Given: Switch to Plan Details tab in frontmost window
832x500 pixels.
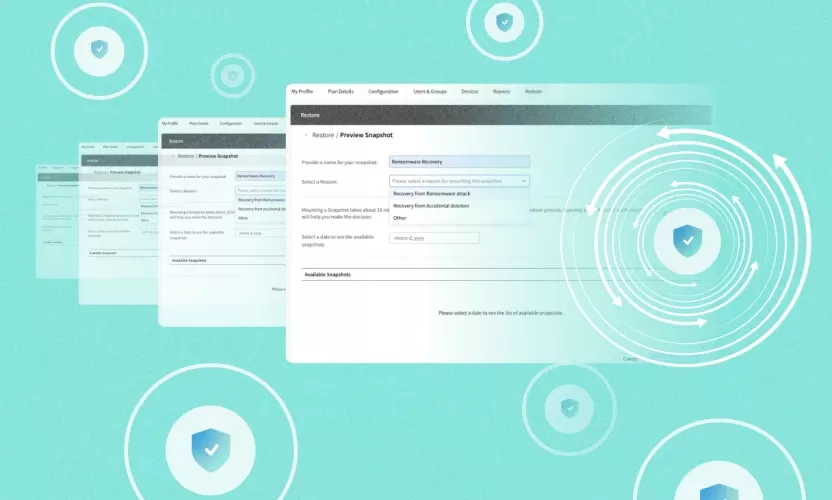Looking at the screenshot, I should pos(340,91).
